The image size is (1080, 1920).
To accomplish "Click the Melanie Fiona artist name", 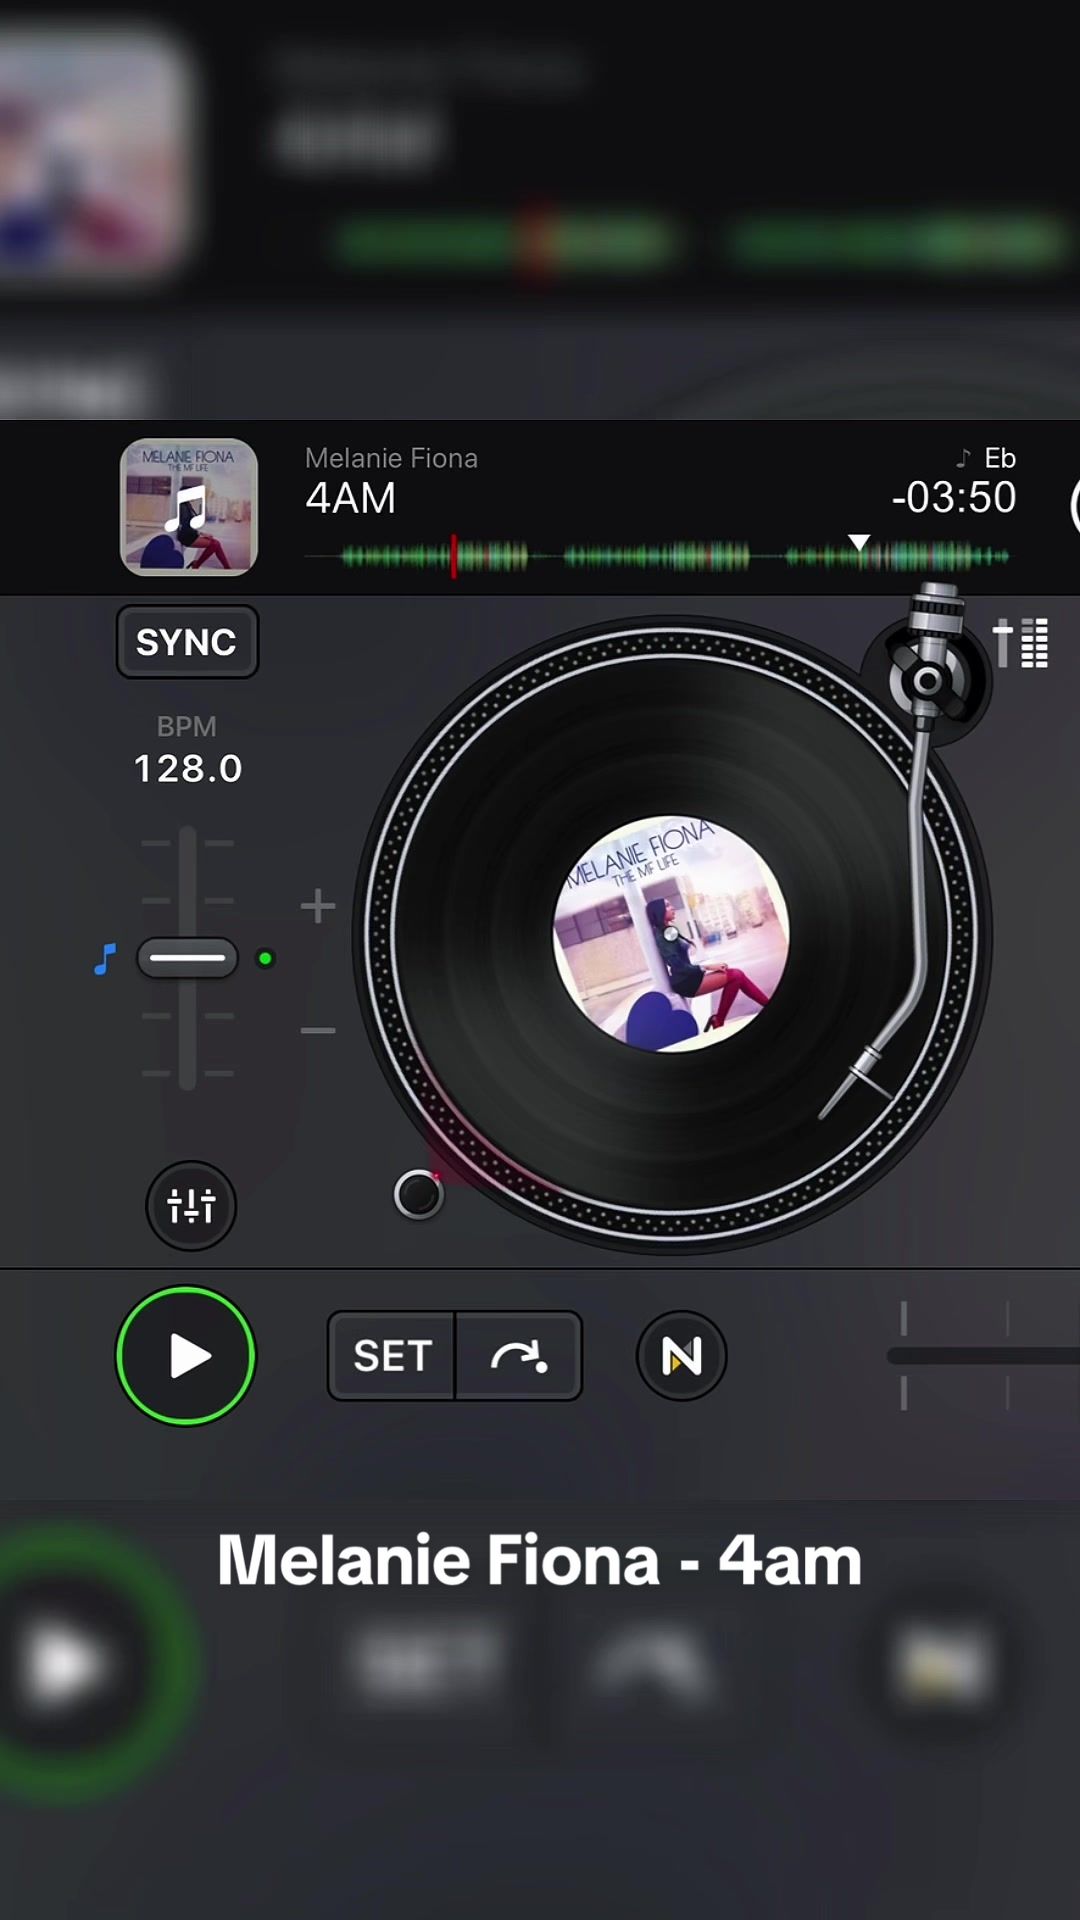I will click(391, 458).
